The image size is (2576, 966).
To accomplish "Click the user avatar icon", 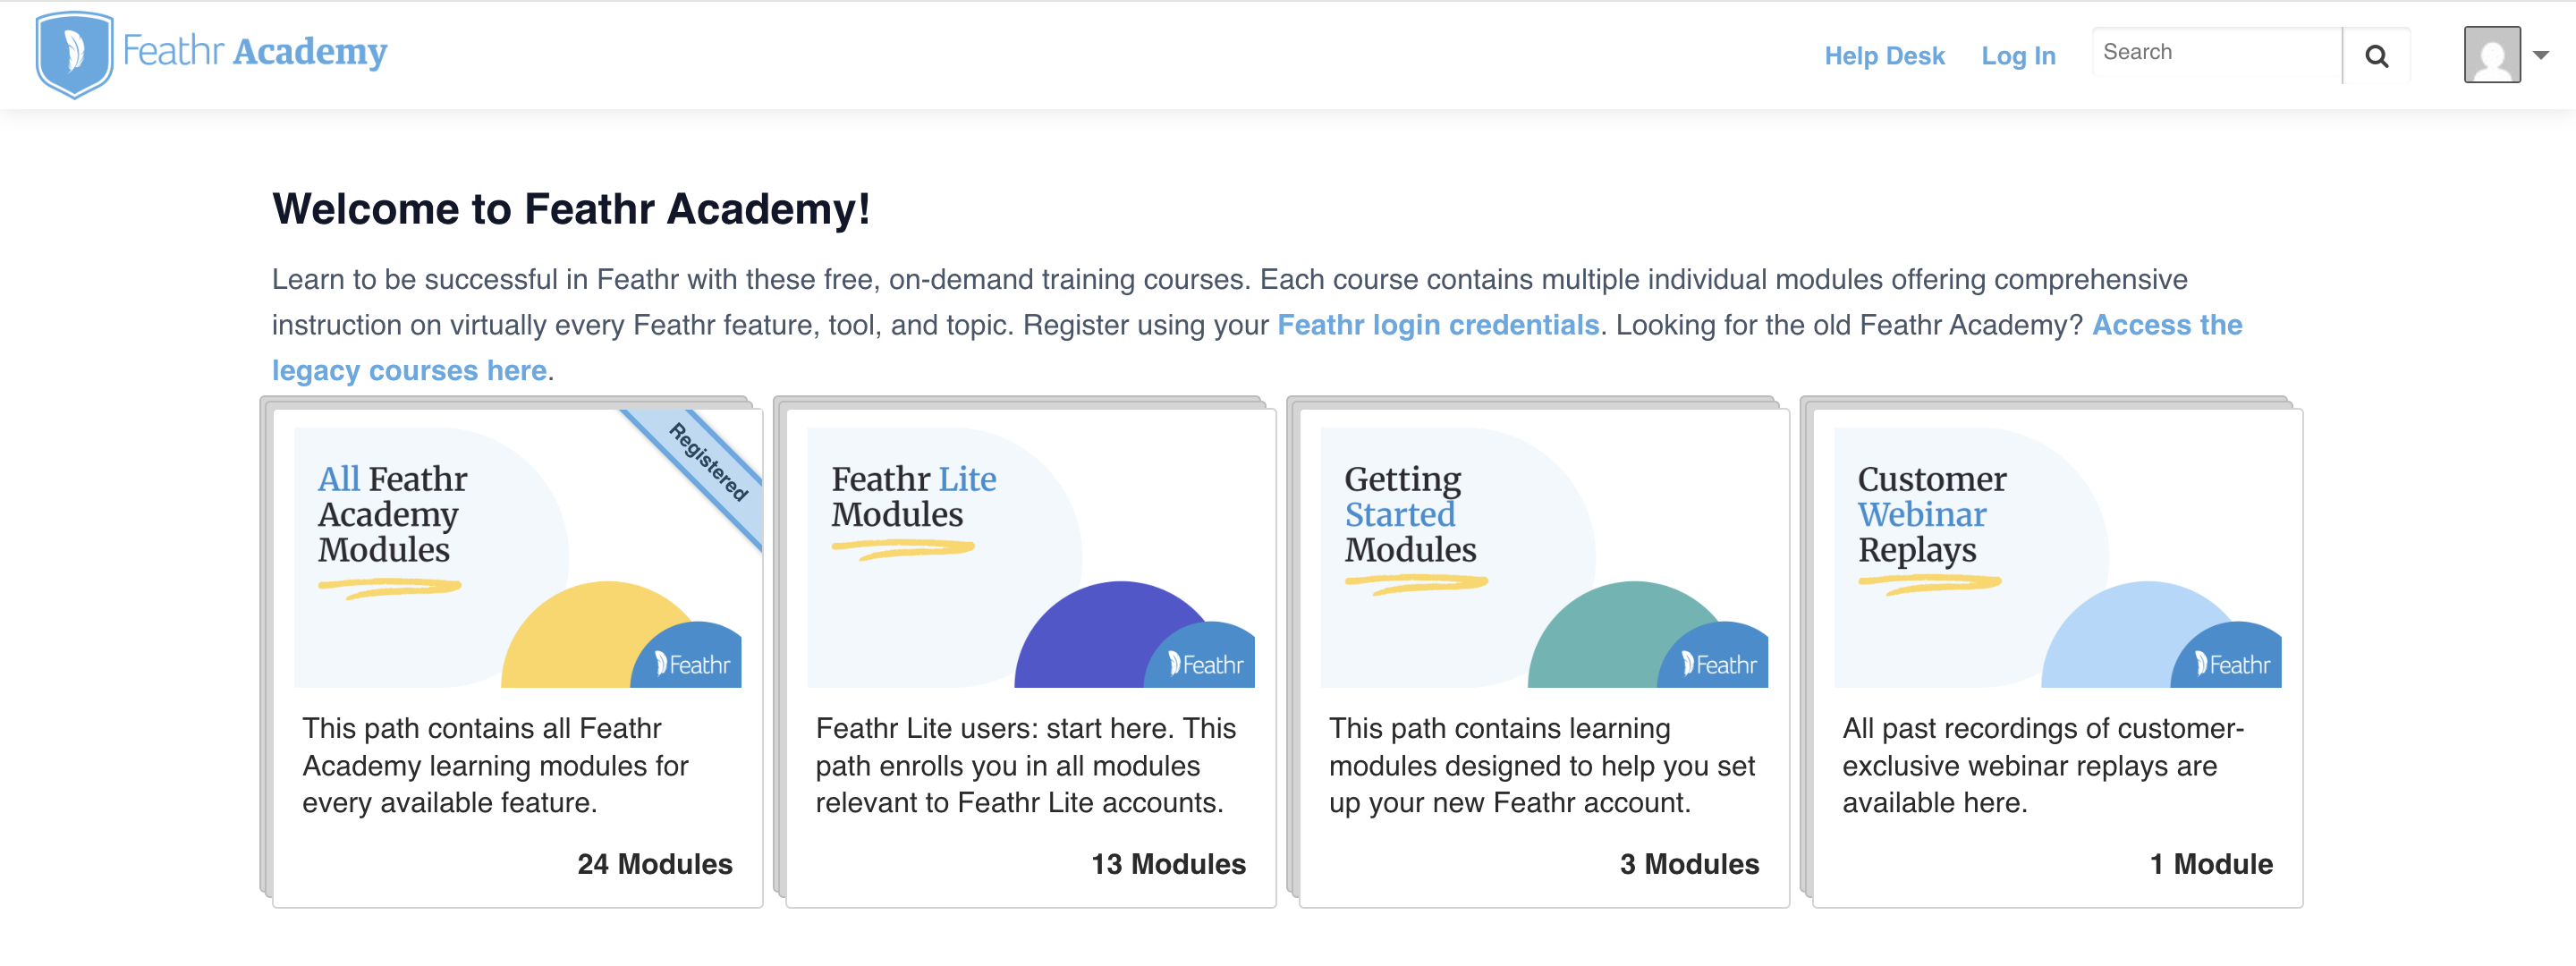I will pyautogui.click(x=2491, y=55).
